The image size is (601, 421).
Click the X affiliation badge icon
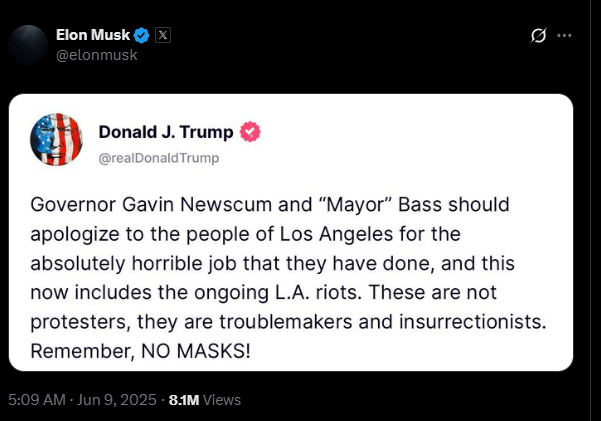click(163, 35)
